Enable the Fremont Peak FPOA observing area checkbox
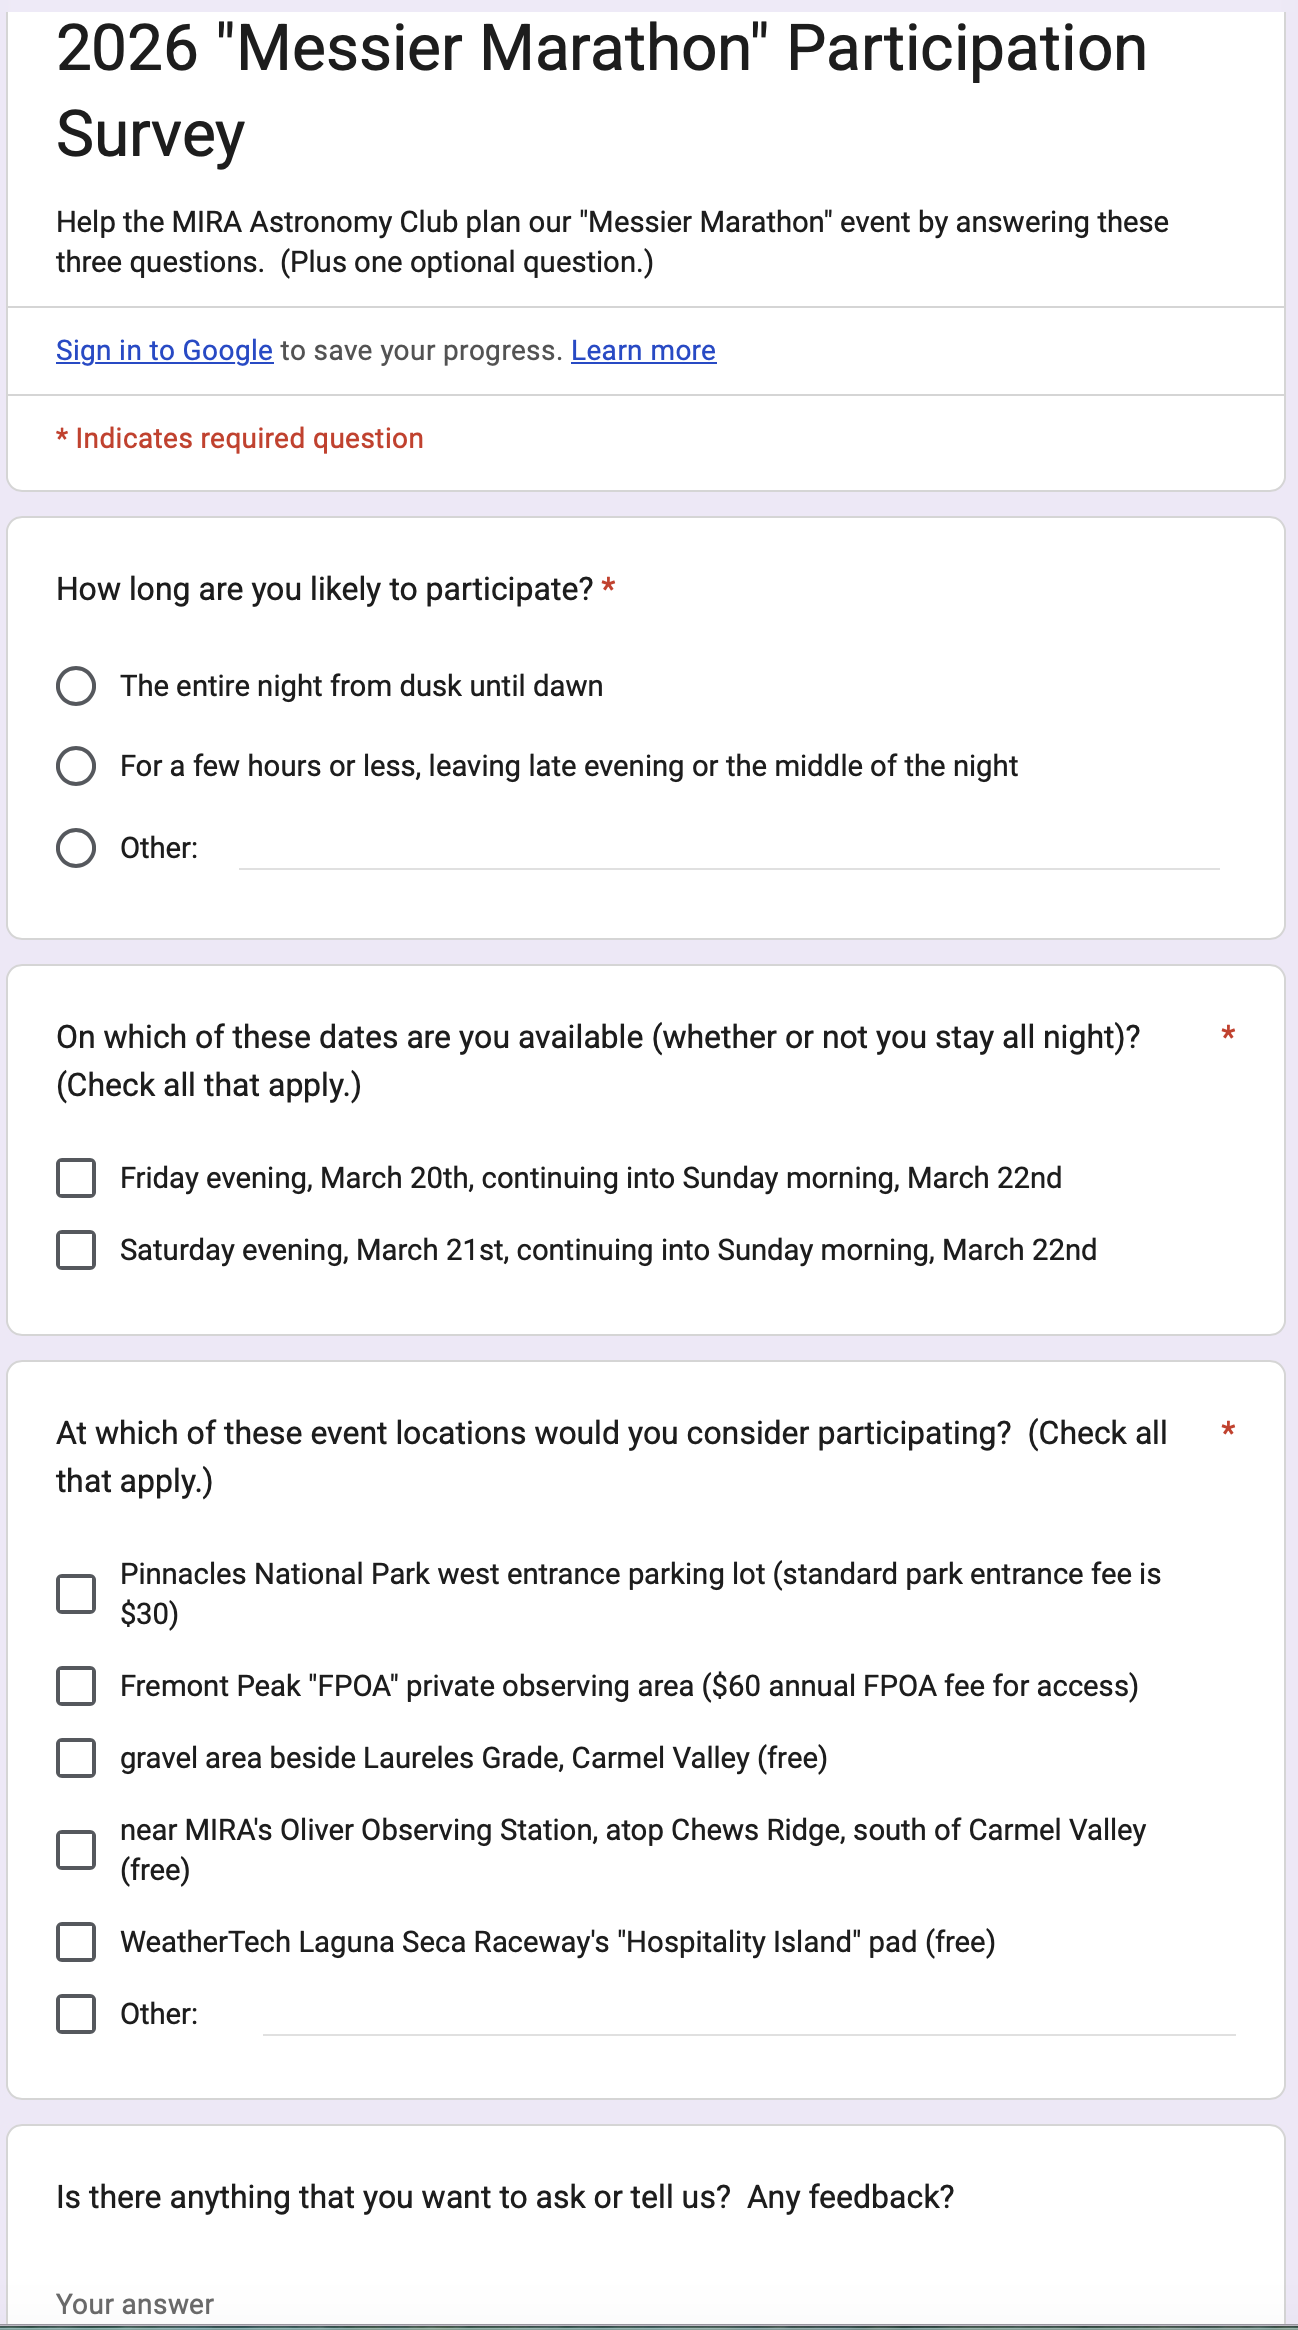This screenshot has height=2330, width=1298. [x=76, y=1687]
